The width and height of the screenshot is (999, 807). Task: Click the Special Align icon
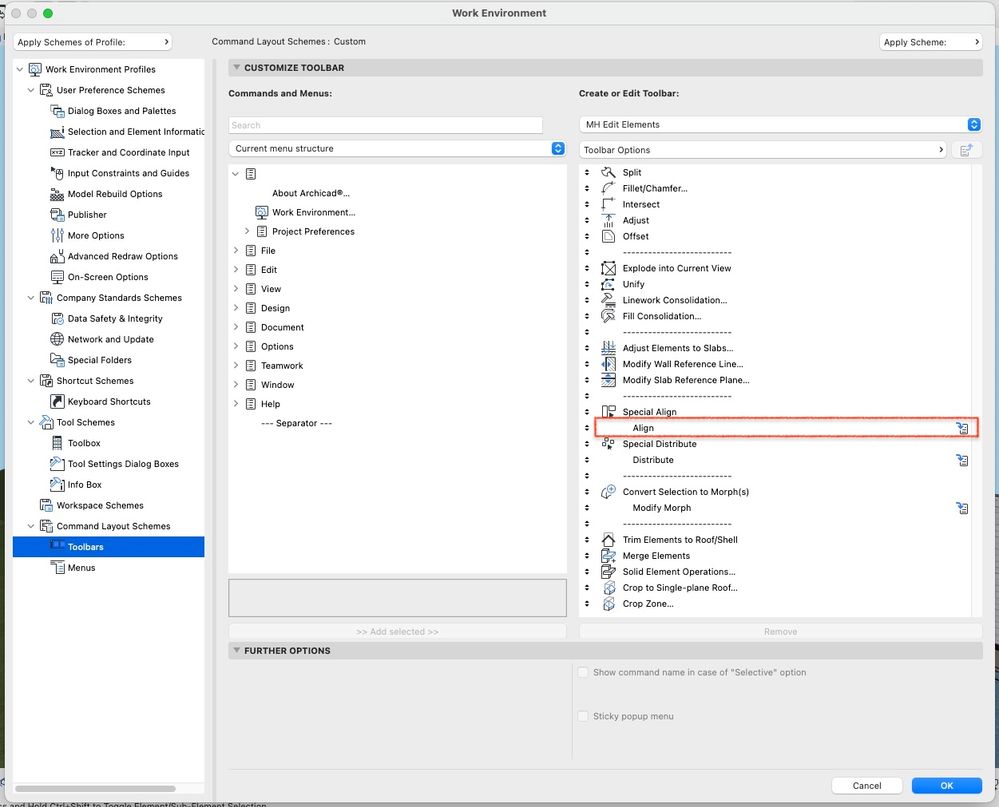click(x=608, y=411)
